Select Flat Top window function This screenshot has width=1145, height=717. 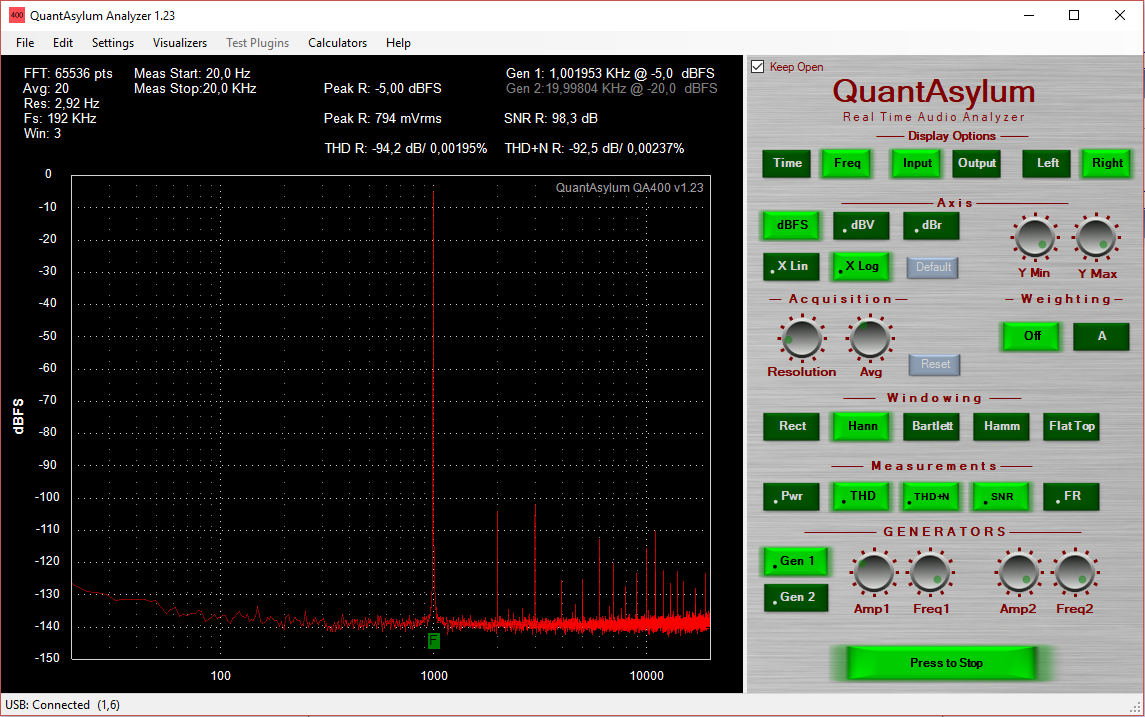(x=1071, y=426)
